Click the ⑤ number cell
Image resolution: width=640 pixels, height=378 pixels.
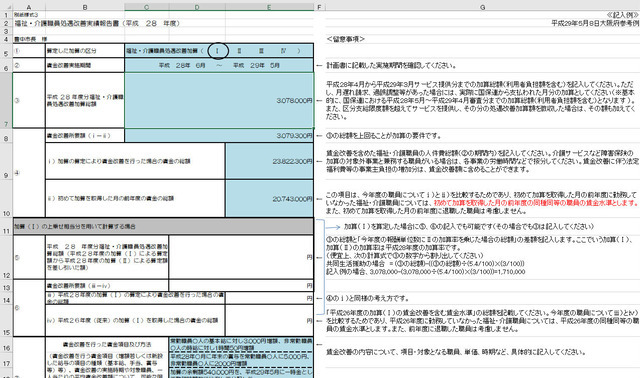point(29,257)
